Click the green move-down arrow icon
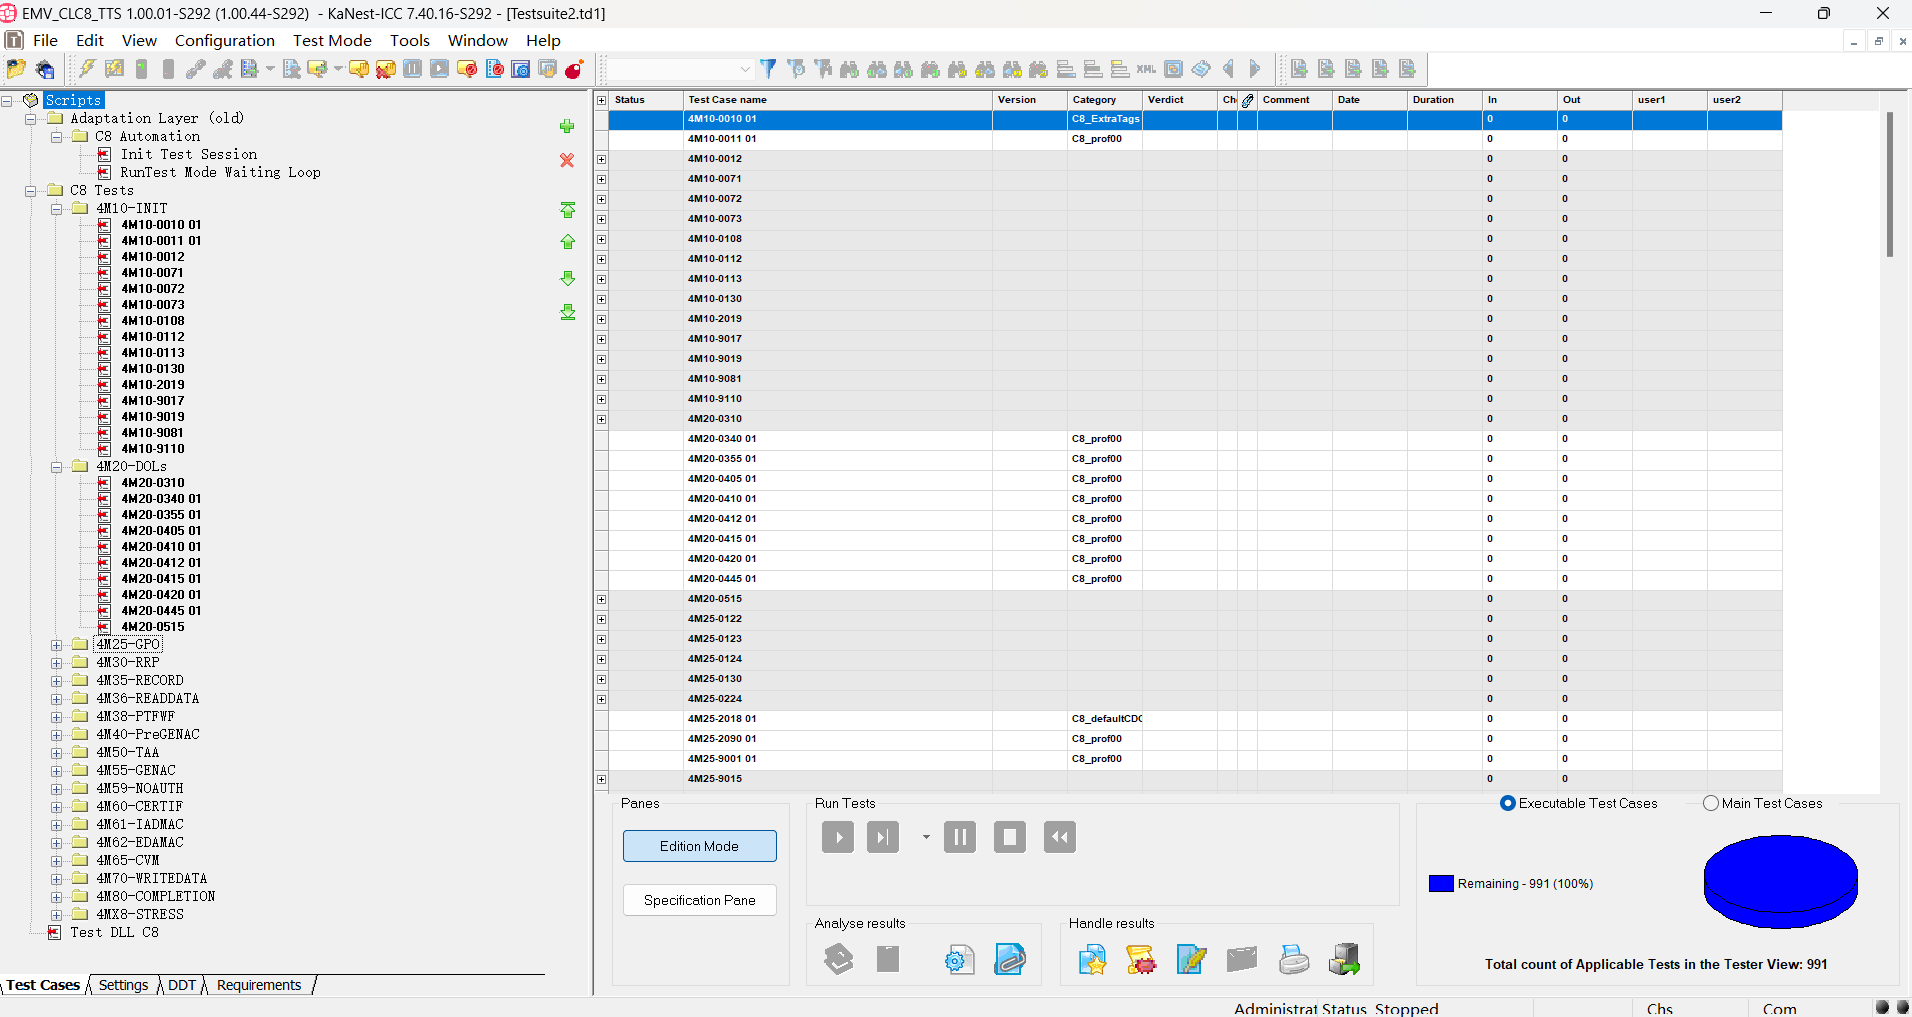The width and height of the screenshot is (1912, 1017). point(567,278)
